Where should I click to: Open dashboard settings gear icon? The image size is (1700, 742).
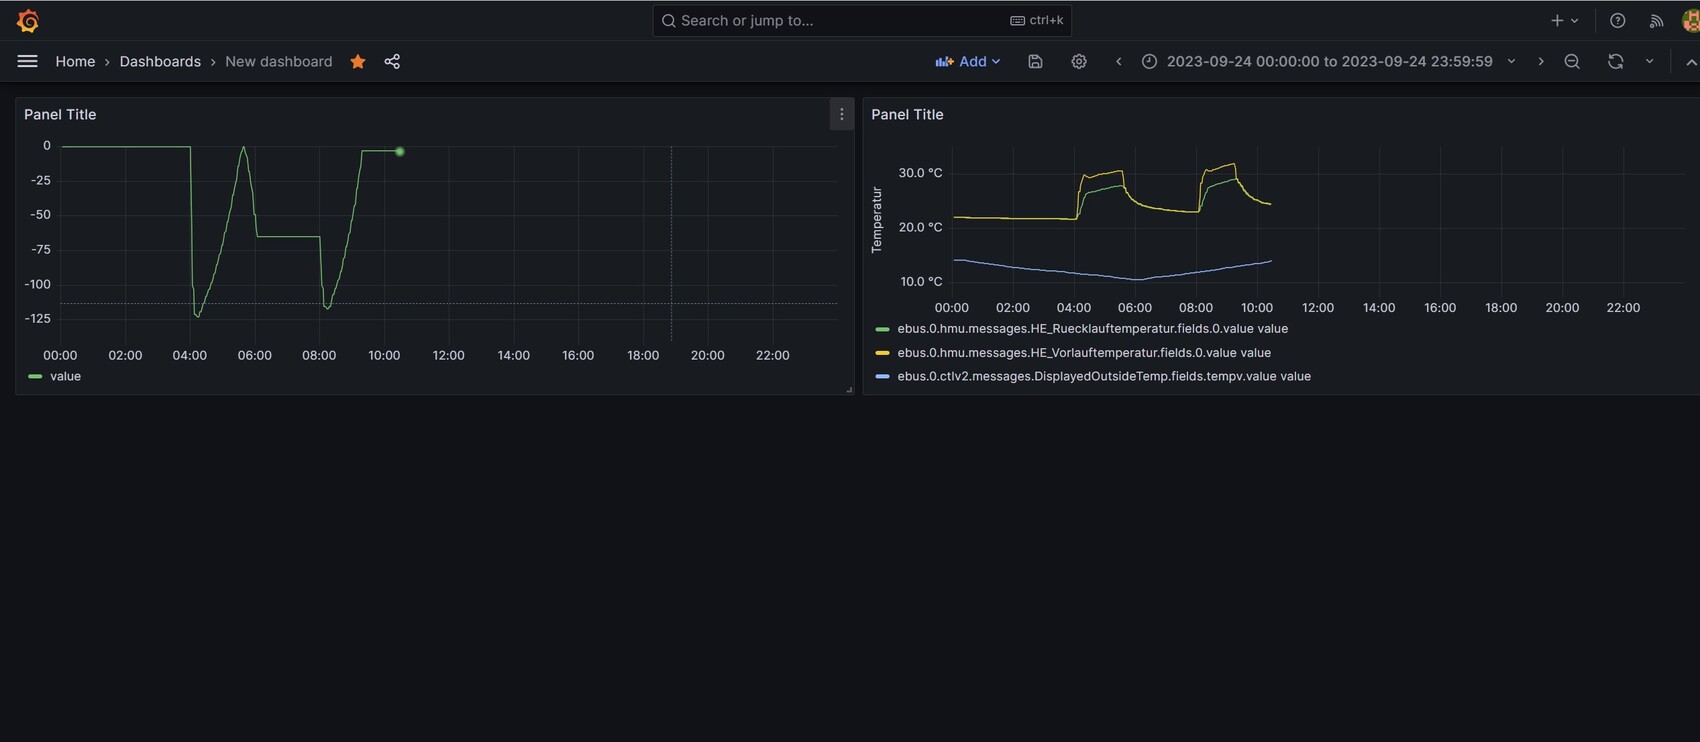pos(1078,61)
